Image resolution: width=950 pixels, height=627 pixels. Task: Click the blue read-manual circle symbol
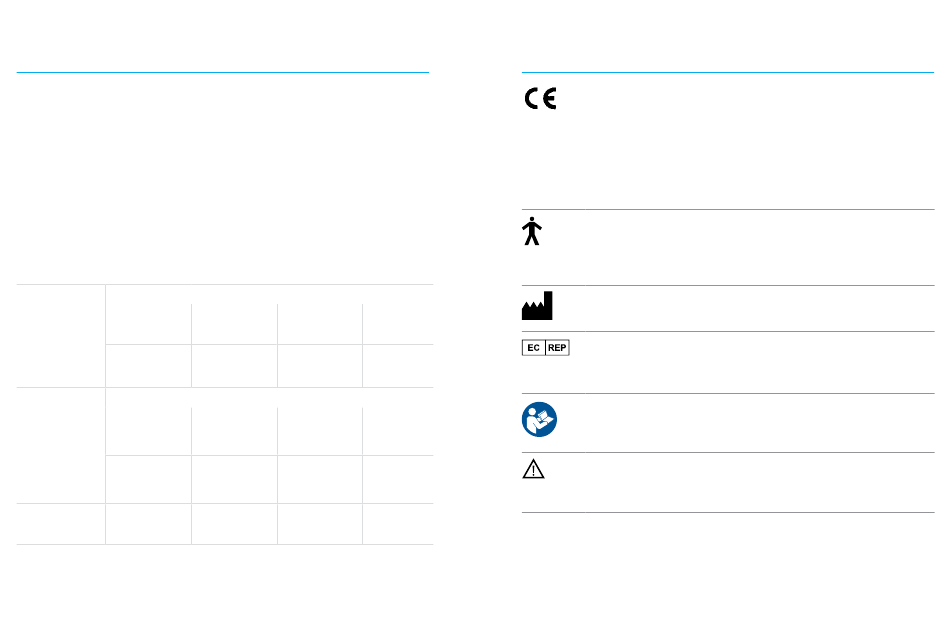pyautogui.click(x=539, y=419)
